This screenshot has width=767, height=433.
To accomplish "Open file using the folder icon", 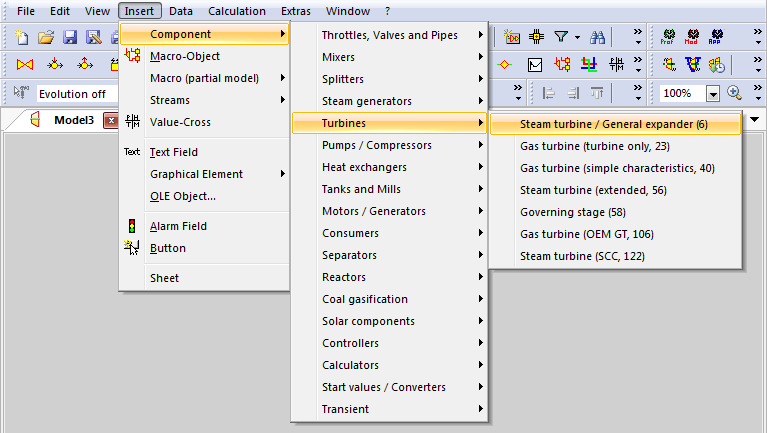I will click(x=45, y=37).
